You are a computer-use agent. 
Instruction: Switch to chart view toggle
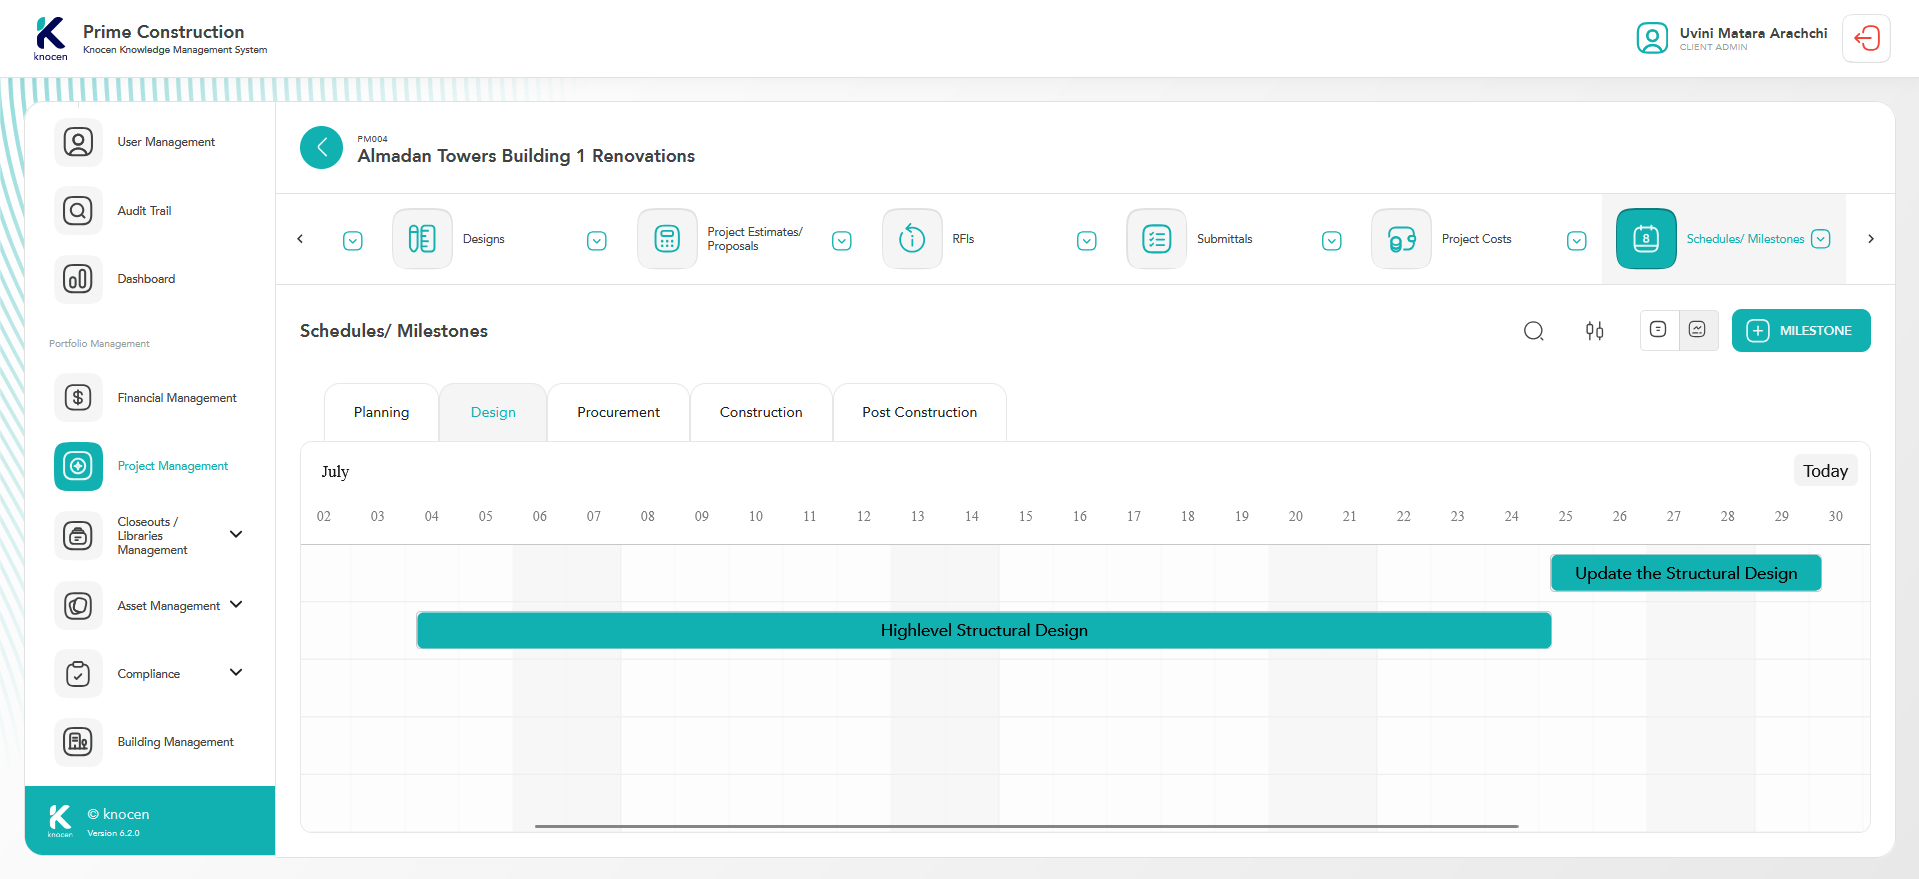[x=1697, y=330]
